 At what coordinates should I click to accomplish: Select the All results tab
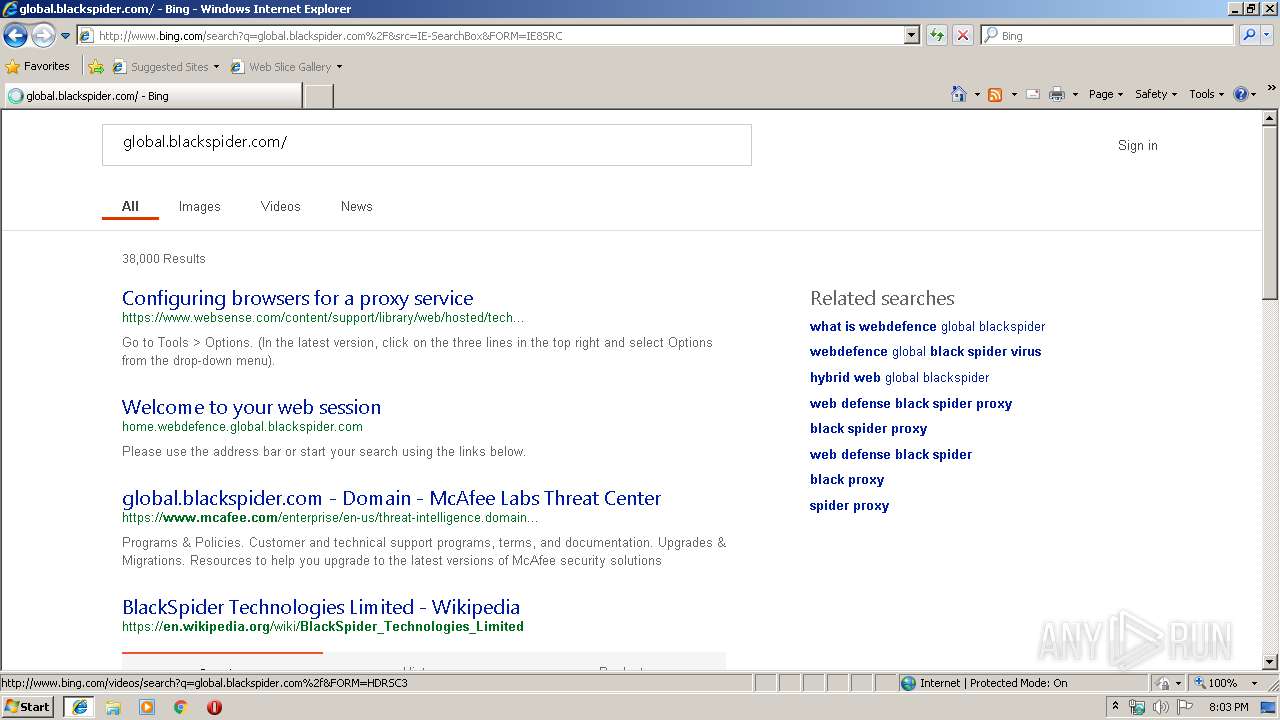pos(130,206)
